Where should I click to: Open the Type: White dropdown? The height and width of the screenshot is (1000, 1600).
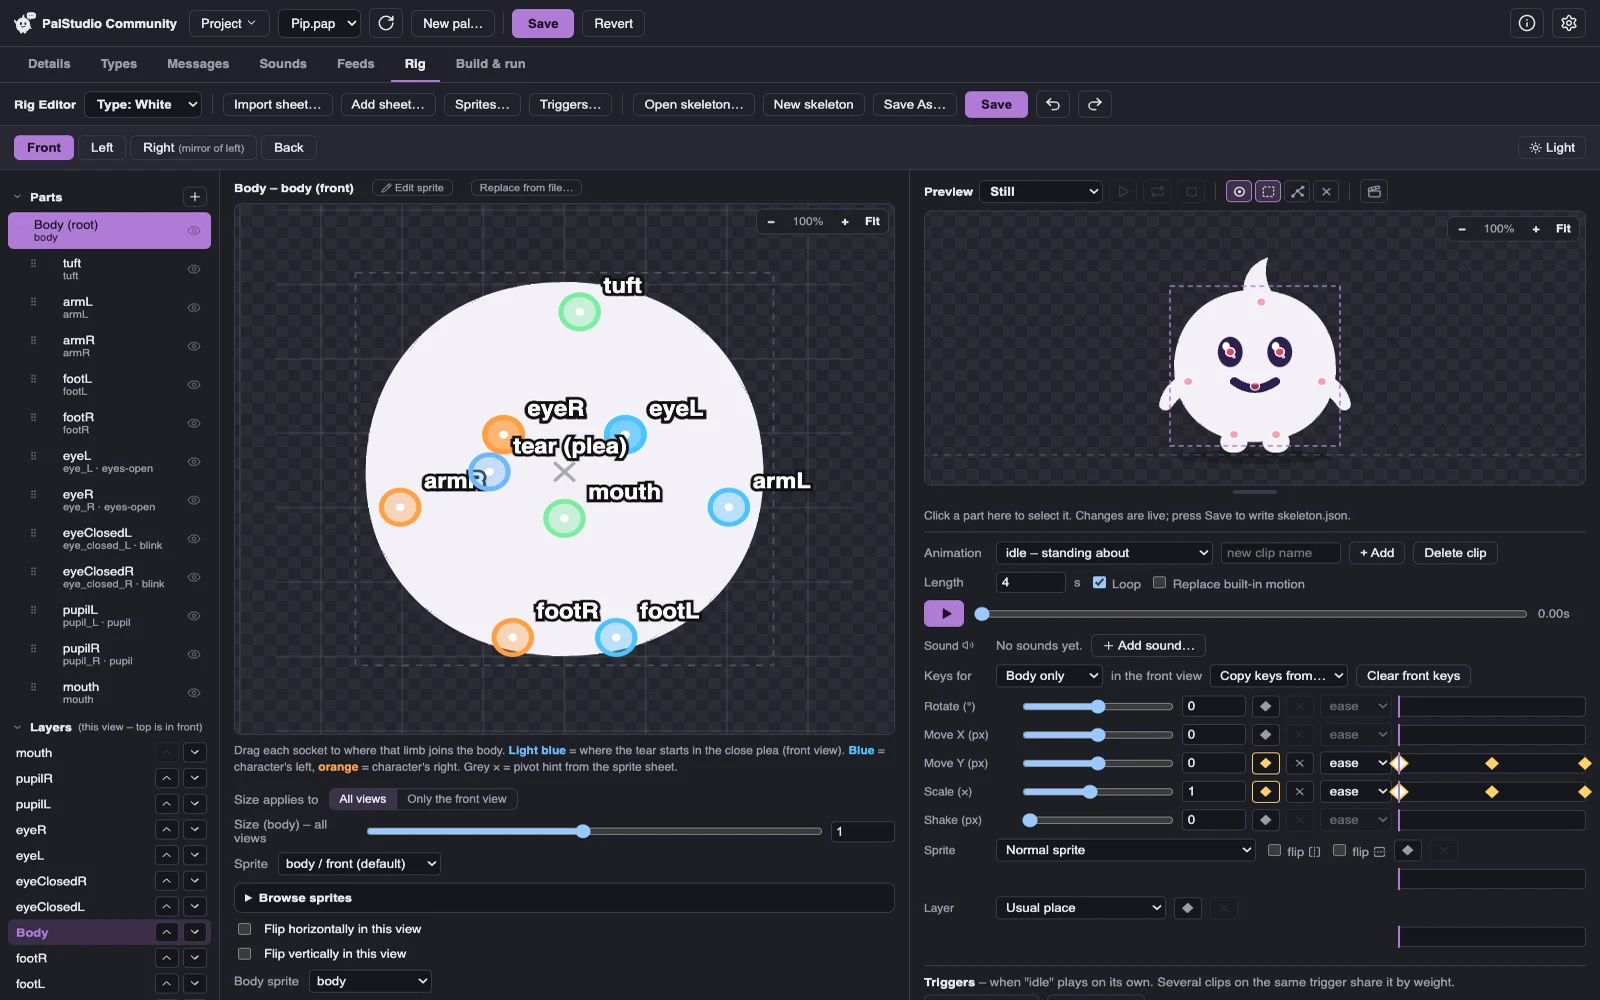tap(144, 104)
